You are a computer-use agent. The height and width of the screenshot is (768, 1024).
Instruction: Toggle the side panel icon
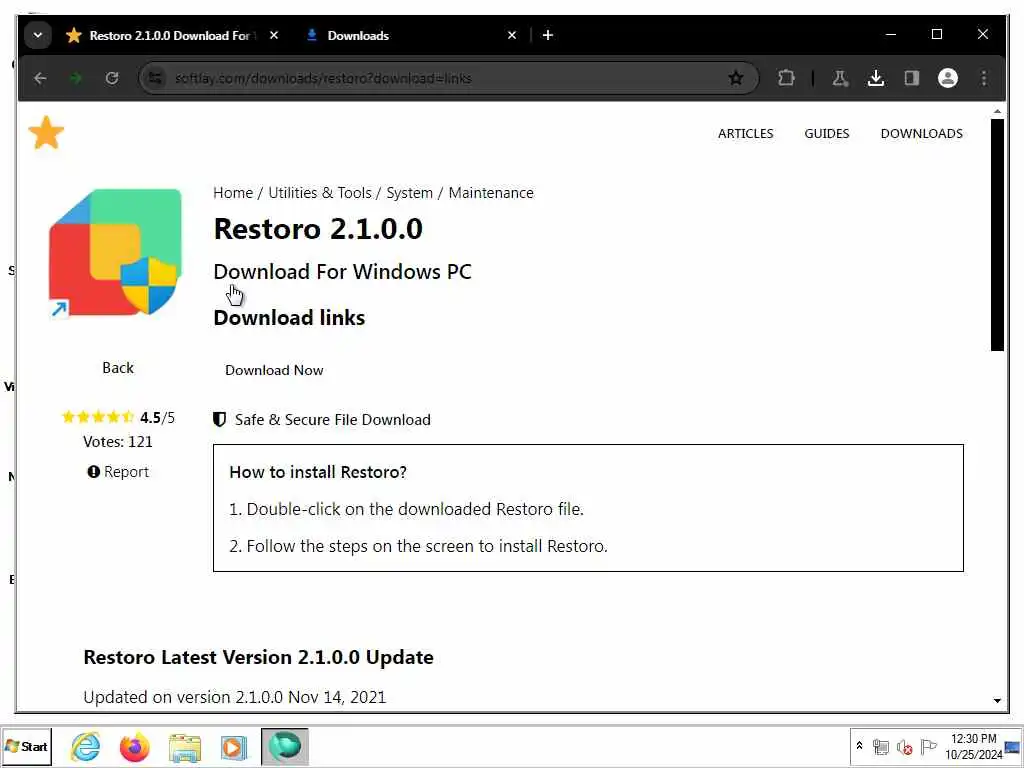[912, 78]
